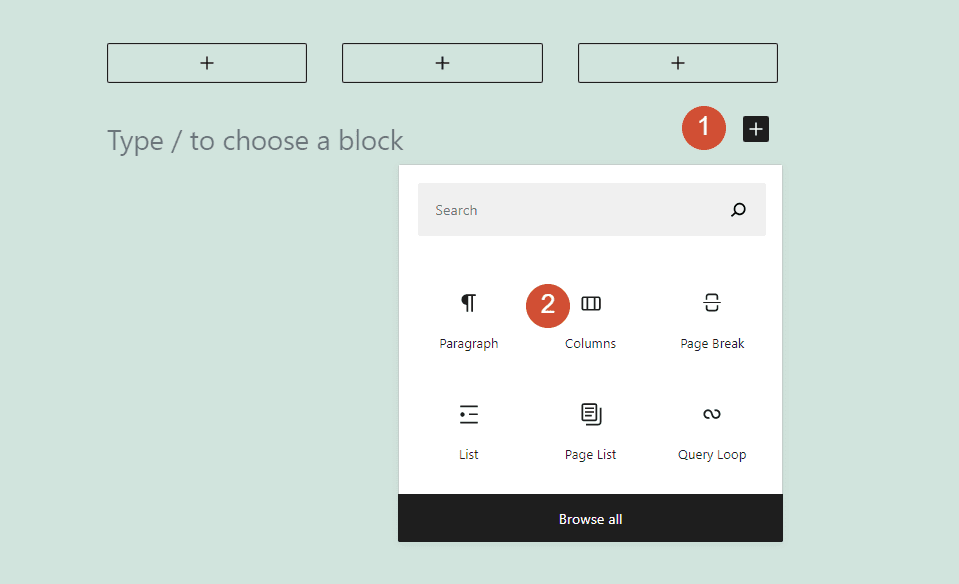The image size is (959, 584).
Task: Select the Paragraph pilcrow icon
Action: [468, 303]
